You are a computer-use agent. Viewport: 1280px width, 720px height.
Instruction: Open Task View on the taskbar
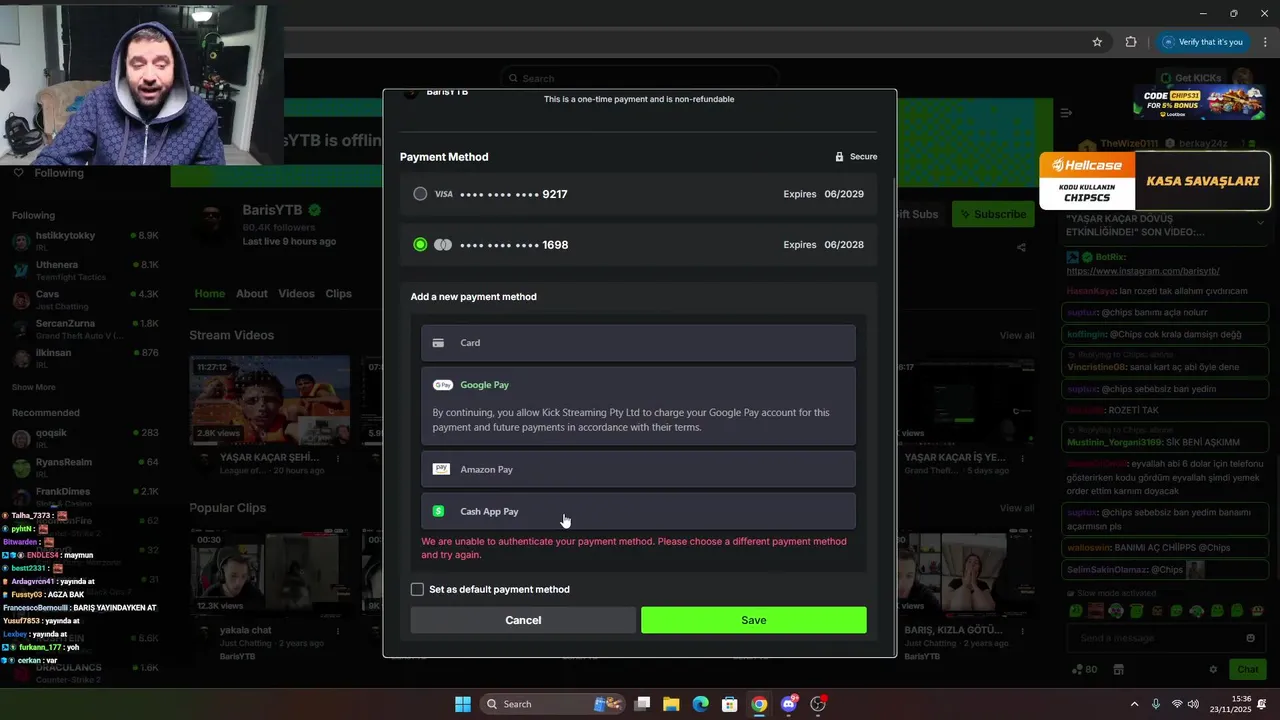[642, 704]
